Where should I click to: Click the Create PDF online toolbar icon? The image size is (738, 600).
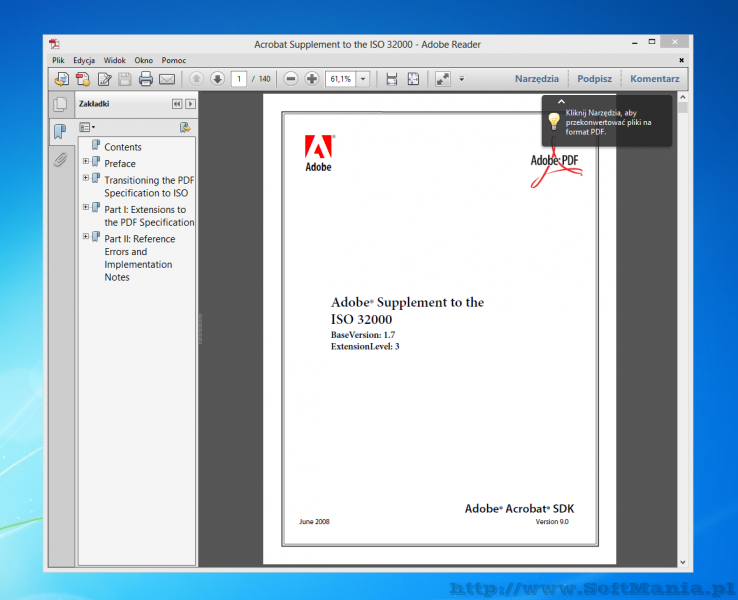pyautogui.click(x=61, y=79)
